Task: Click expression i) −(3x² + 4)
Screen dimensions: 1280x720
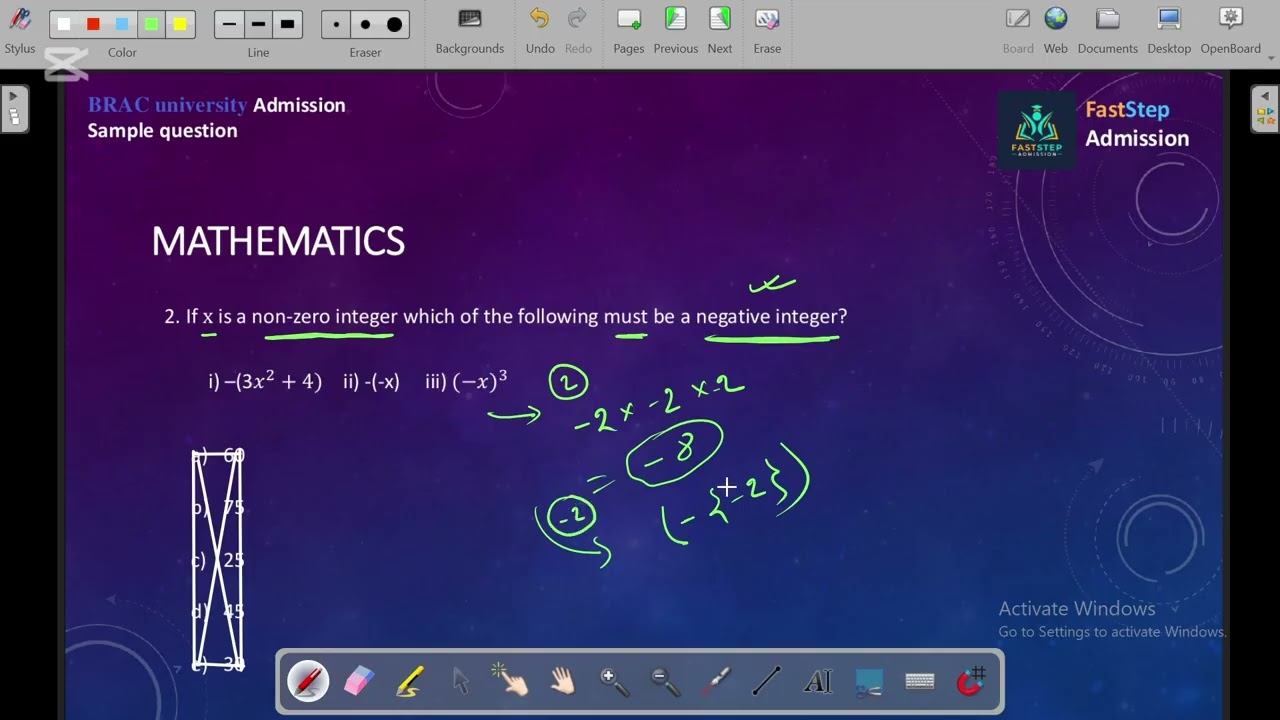Action: coord(265,381)
